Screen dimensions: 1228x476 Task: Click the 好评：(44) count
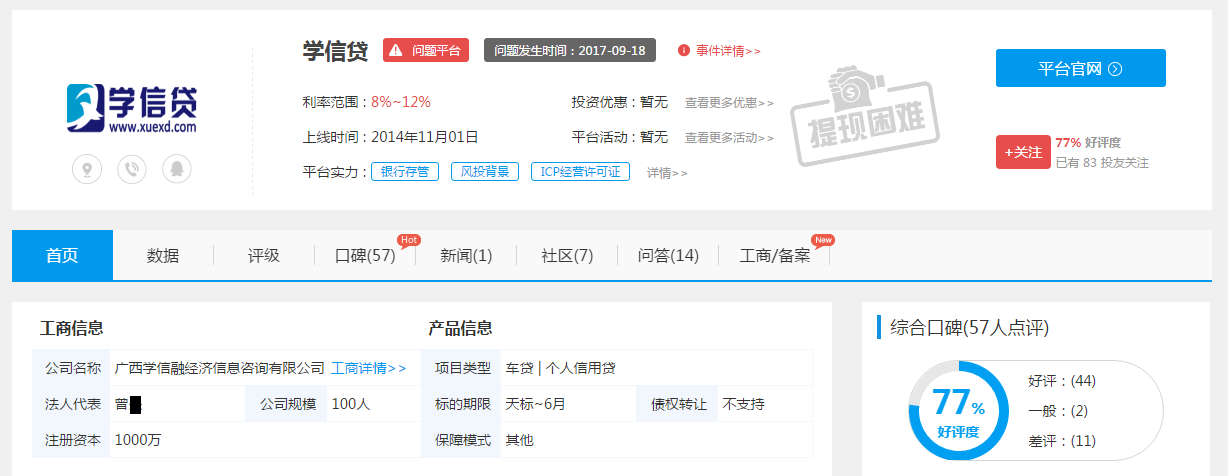1062,381
